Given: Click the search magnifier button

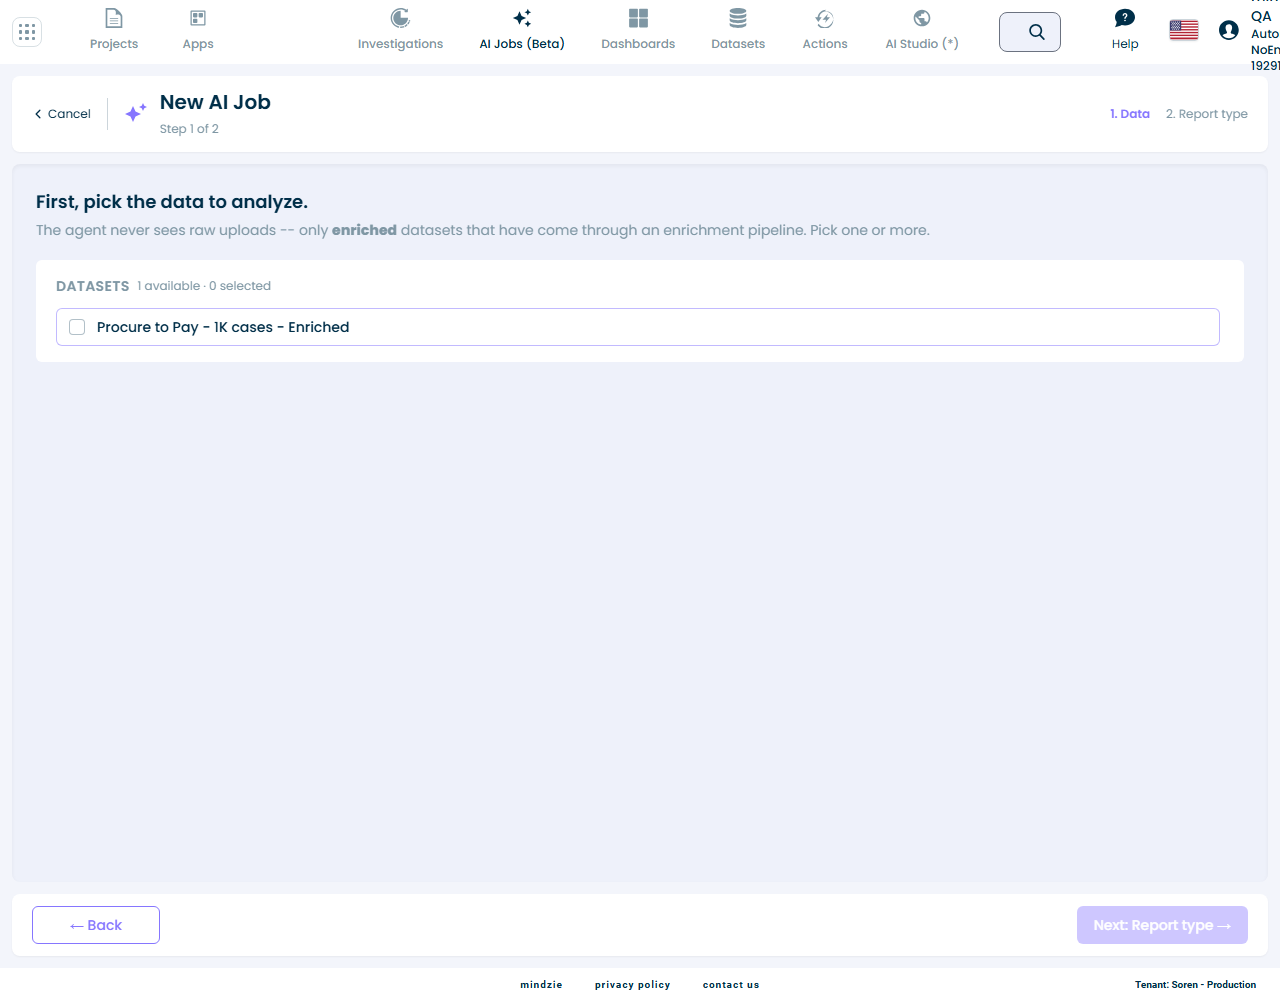Looking at the screenshot, I should point(1030,32).
